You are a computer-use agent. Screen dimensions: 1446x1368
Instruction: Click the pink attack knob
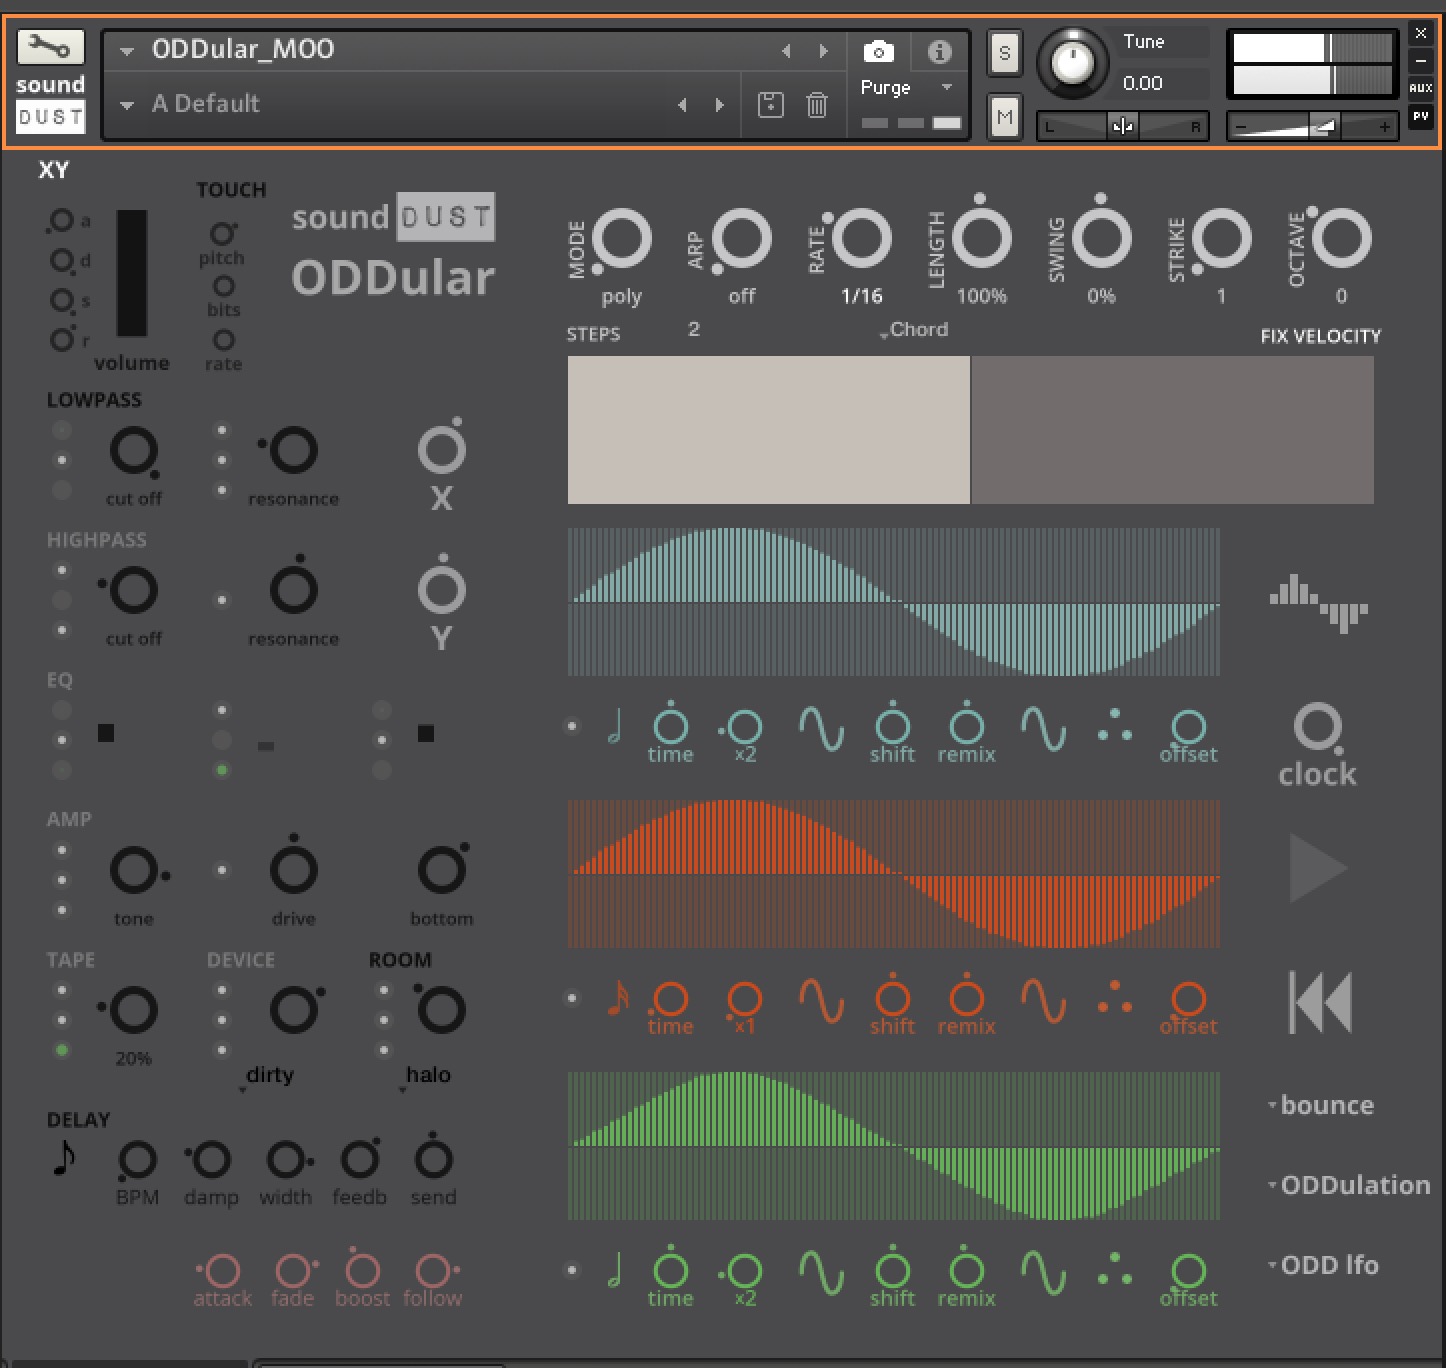221,1271
